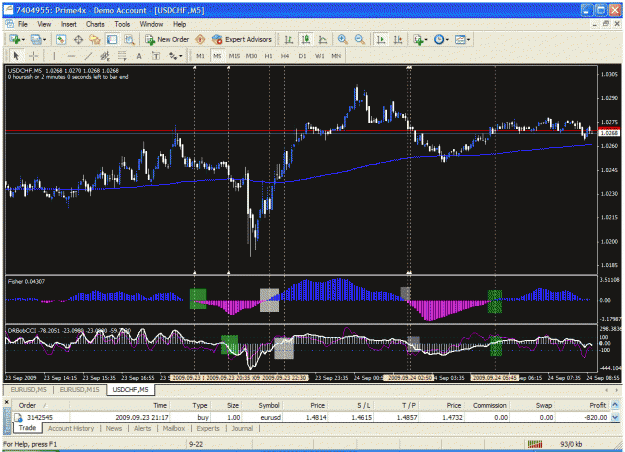Sort trades by Symbol column header

pos(269,405)
